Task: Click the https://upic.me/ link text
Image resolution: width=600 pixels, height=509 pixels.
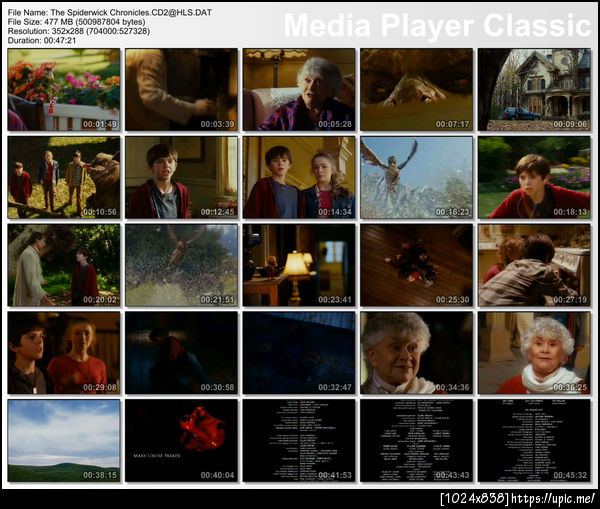Action: click(x=553, y=498)
